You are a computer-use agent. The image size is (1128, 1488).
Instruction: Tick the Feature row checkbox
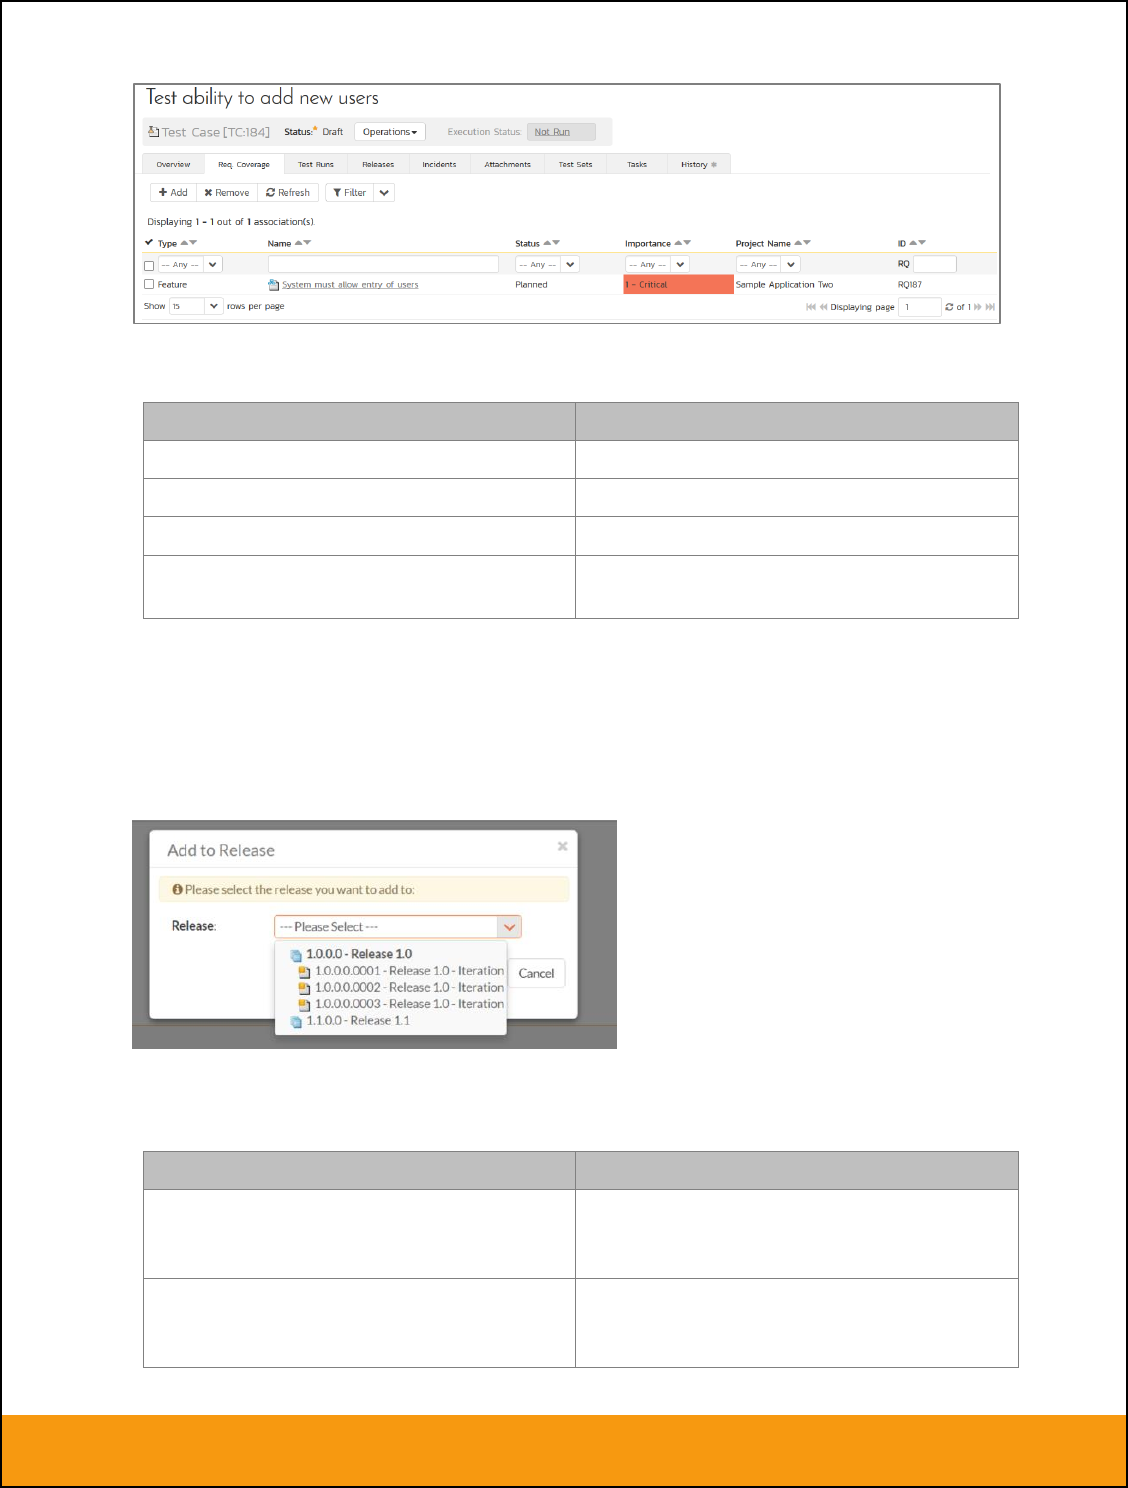pyautogui.click(x=149, y=284)
